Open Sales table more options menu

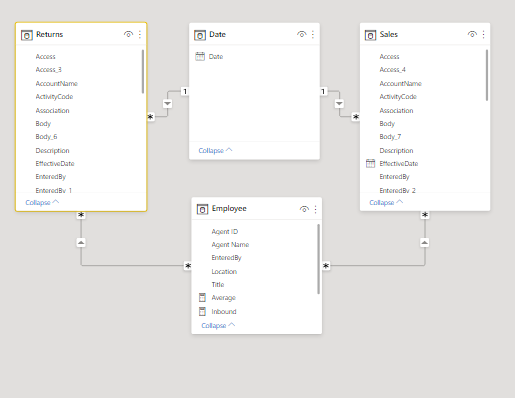[483, 34]
